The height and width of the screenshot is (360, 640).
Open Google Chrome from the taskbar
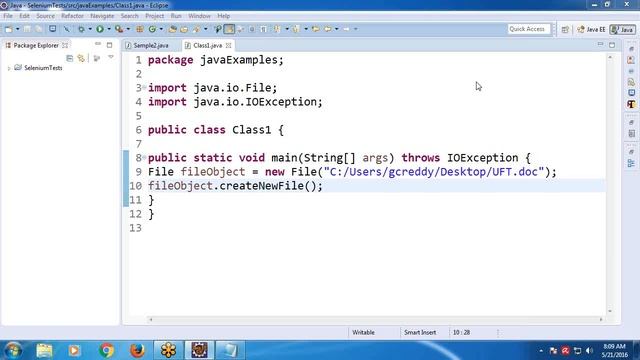[106, 350]
